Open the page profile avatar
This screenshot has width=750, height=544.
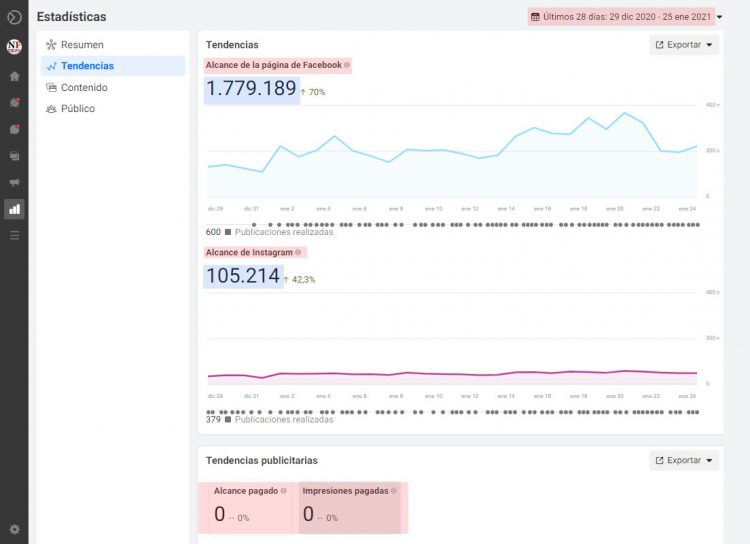(14, 47)
